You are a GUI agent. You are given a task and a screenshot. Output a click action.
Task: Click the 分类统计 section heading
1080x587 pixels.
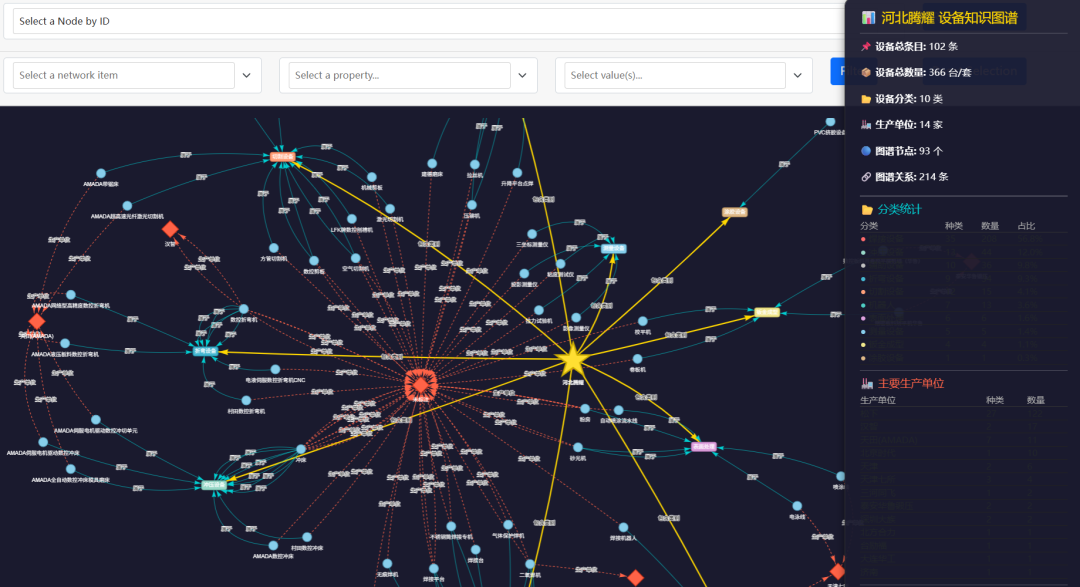(x=899, y=209)
